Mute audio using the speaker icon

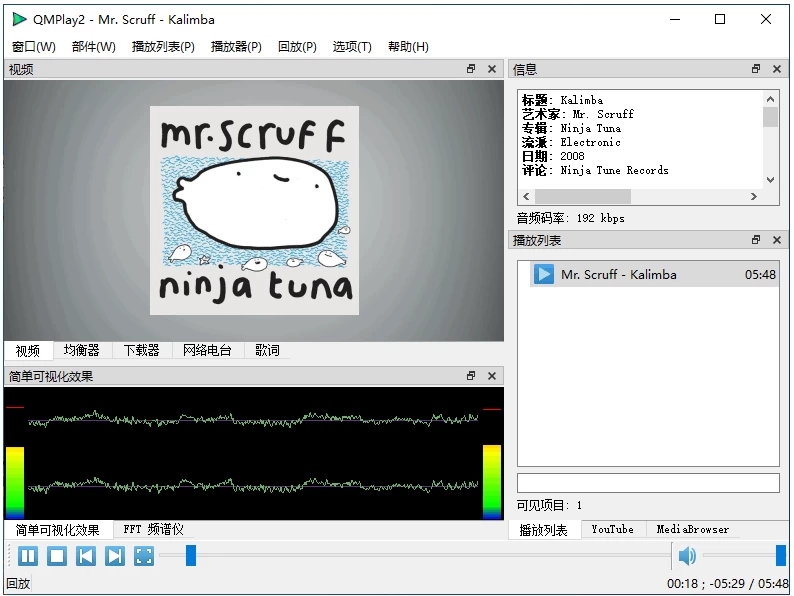pos(687,556)
